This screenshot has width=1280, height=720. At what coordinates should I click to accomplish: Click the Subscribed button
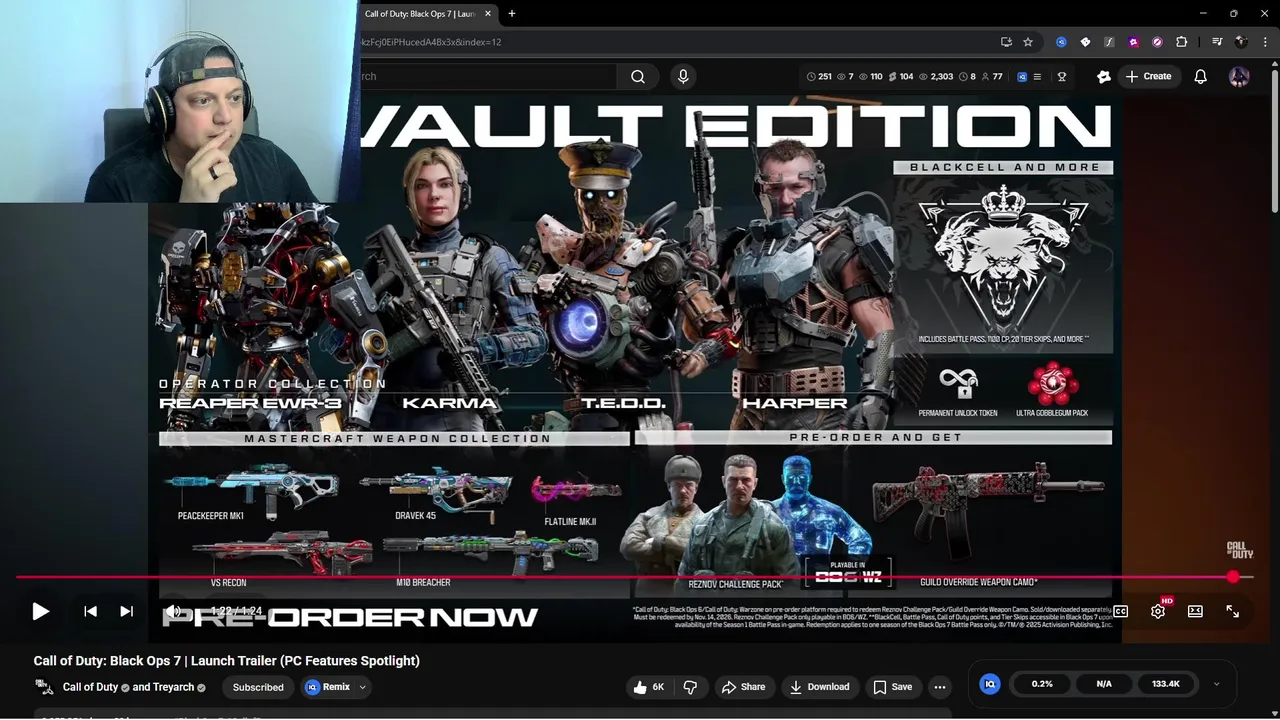point(258,687)
